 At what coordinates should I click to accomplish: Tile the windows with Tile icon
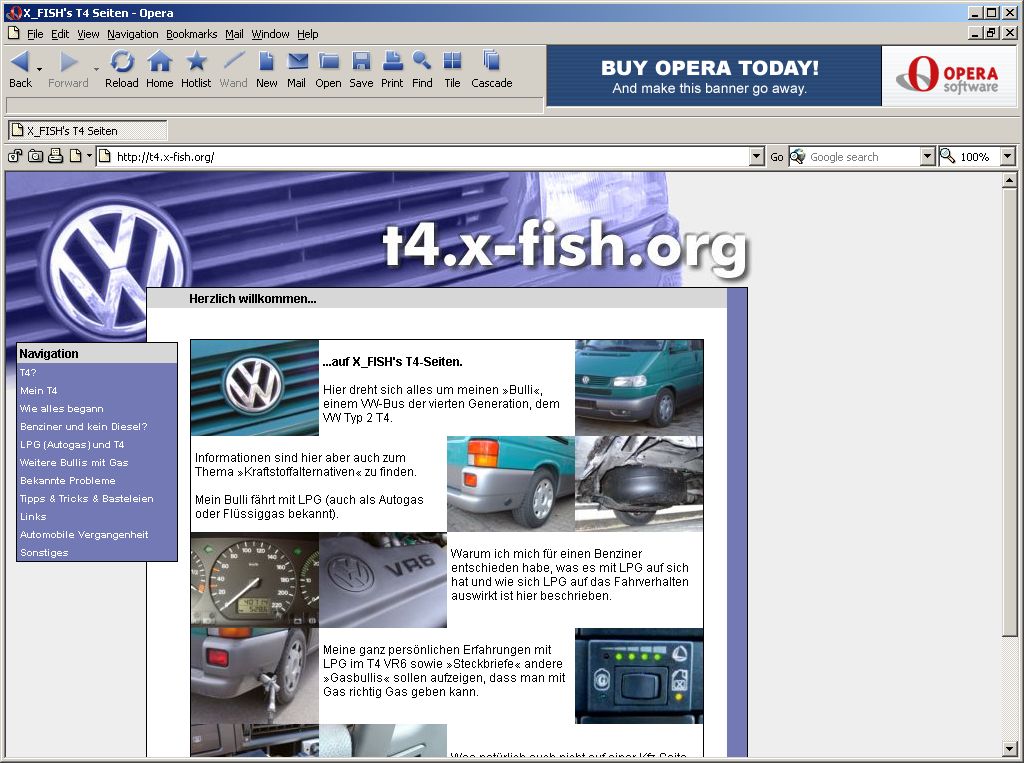click(452, 69)
